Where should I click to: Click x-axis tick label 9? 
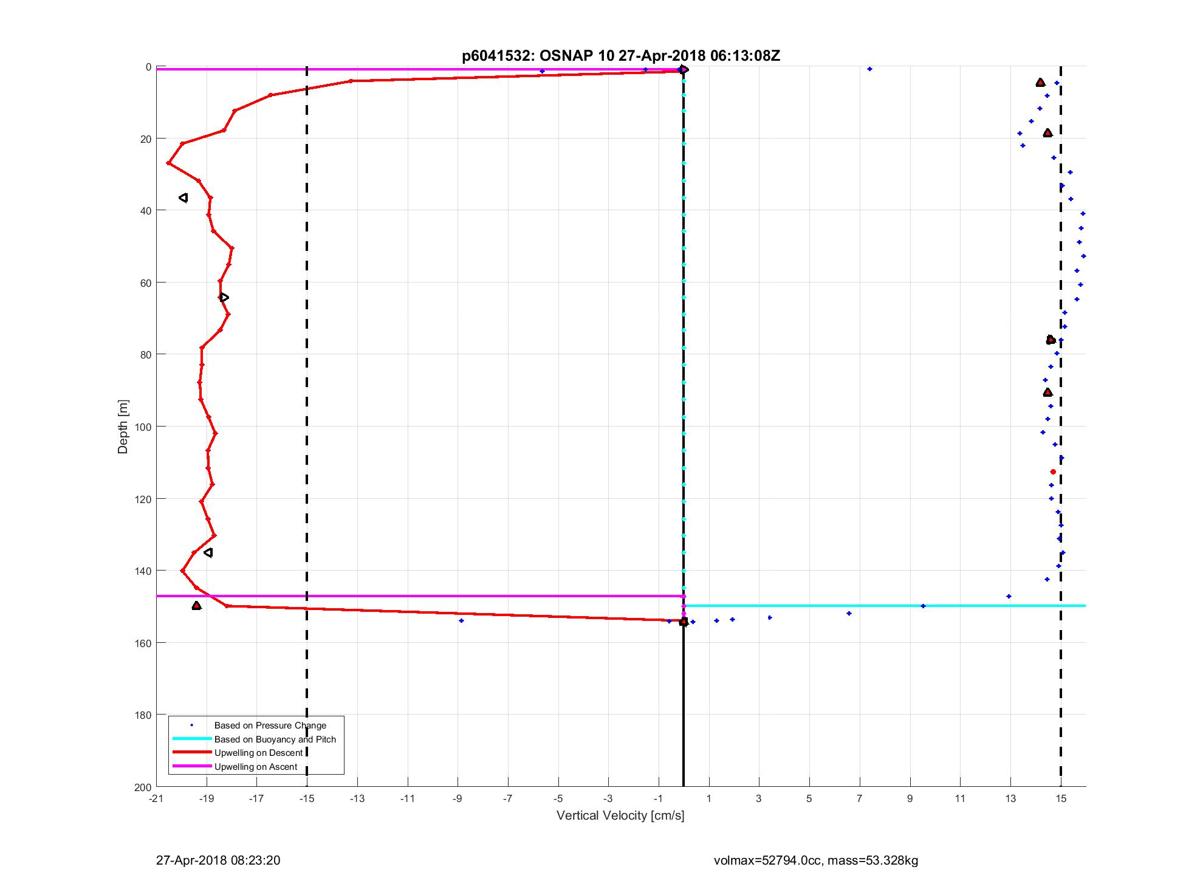[910, 799]
